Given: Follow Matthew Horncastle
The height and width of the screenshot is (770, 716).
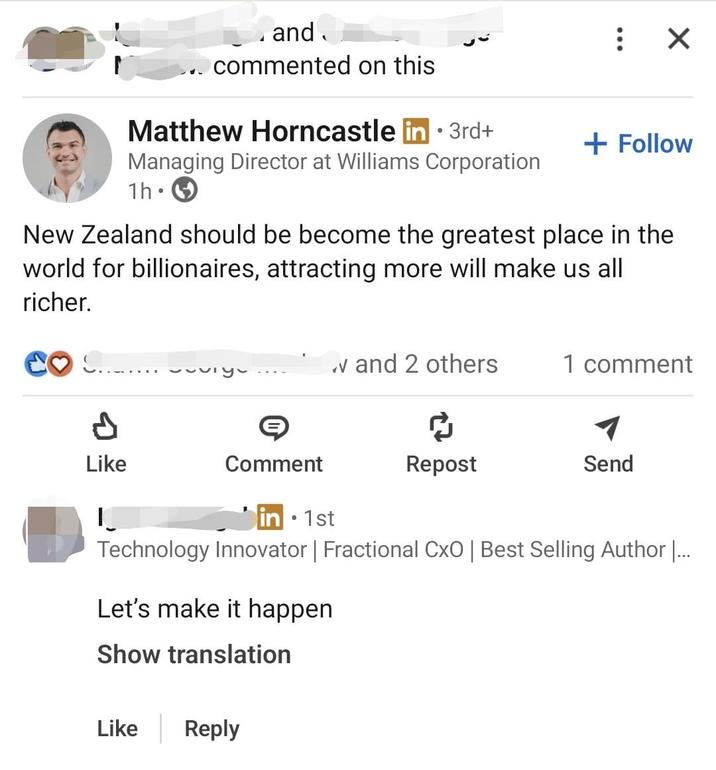Looking at the screenshot, I should (x=638, y=144).
